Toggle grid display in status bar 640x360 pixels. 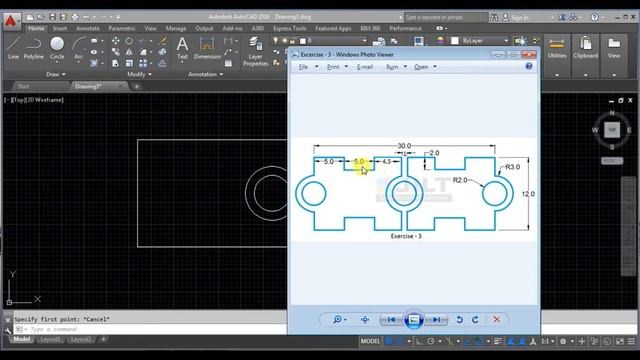(x=389, y=341)
